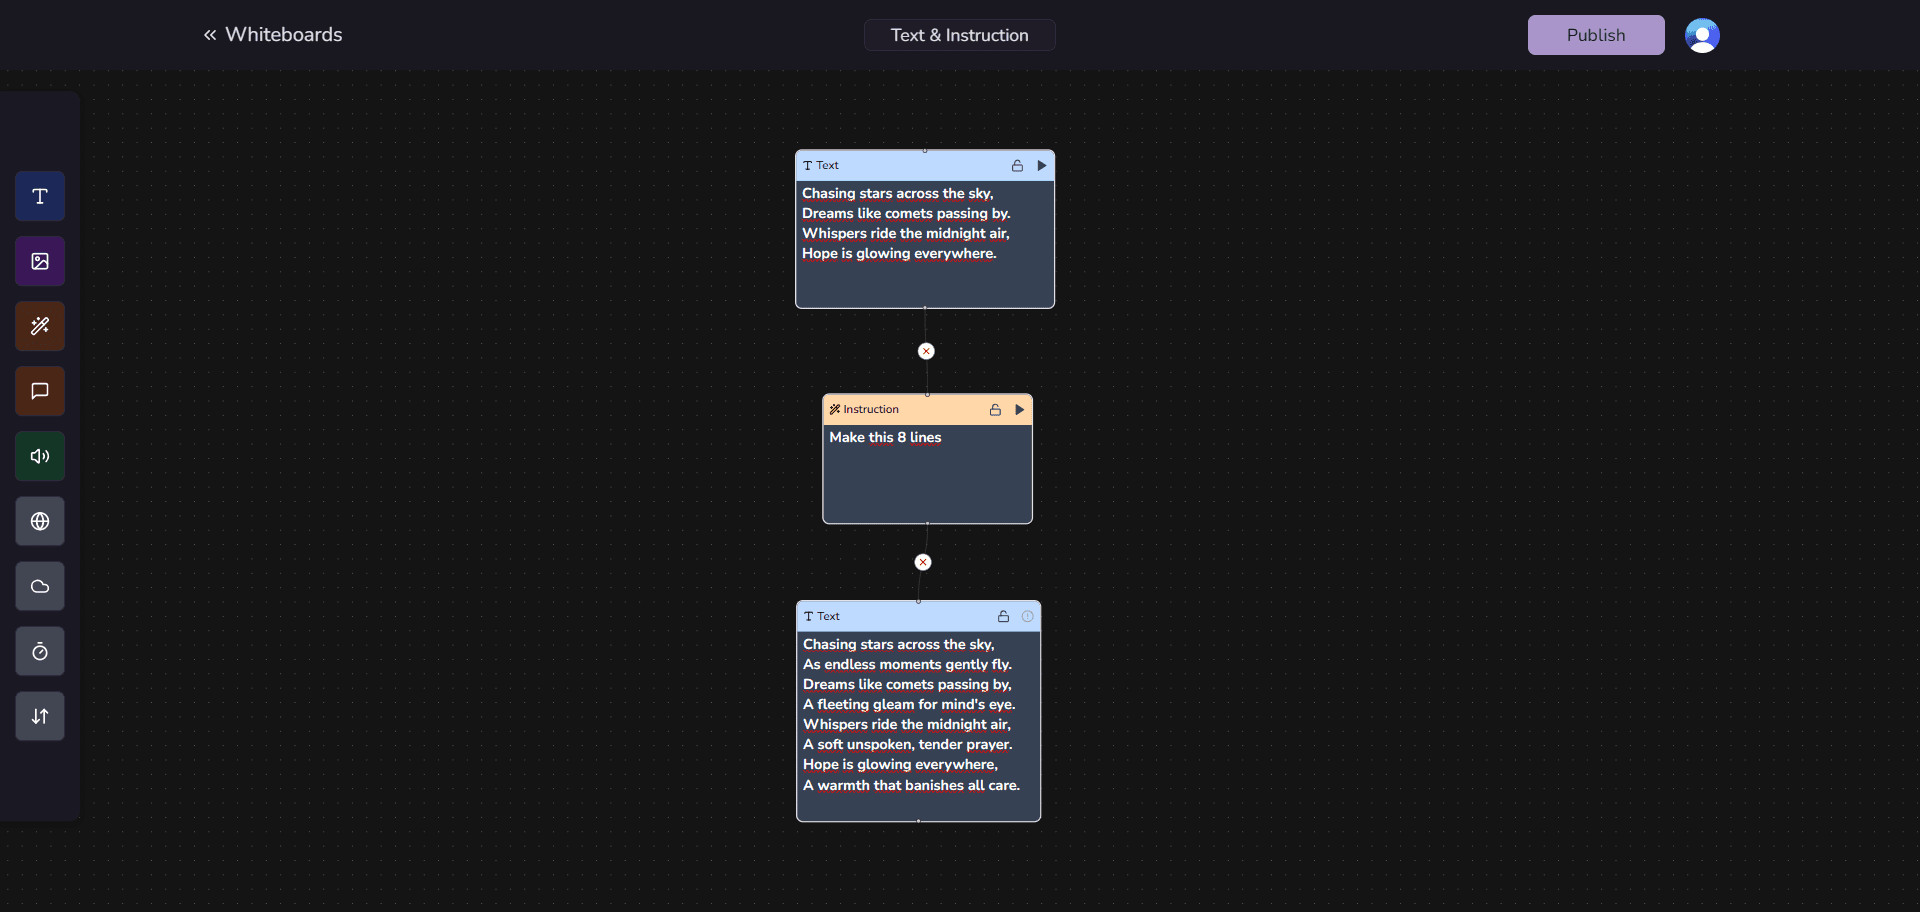Toggle lock on the bottom Text node
This screenshot has height=912, width=1920.
(x=1003, y=617)
